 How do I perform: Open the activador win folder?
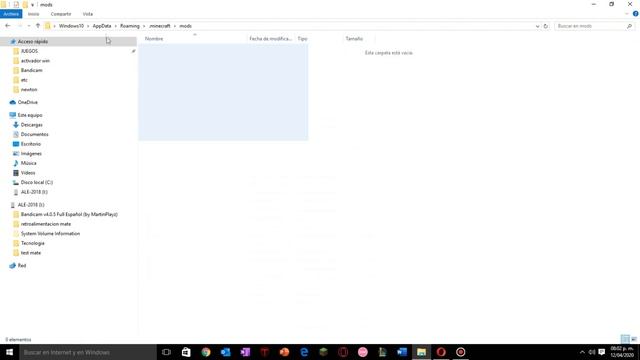35,61
